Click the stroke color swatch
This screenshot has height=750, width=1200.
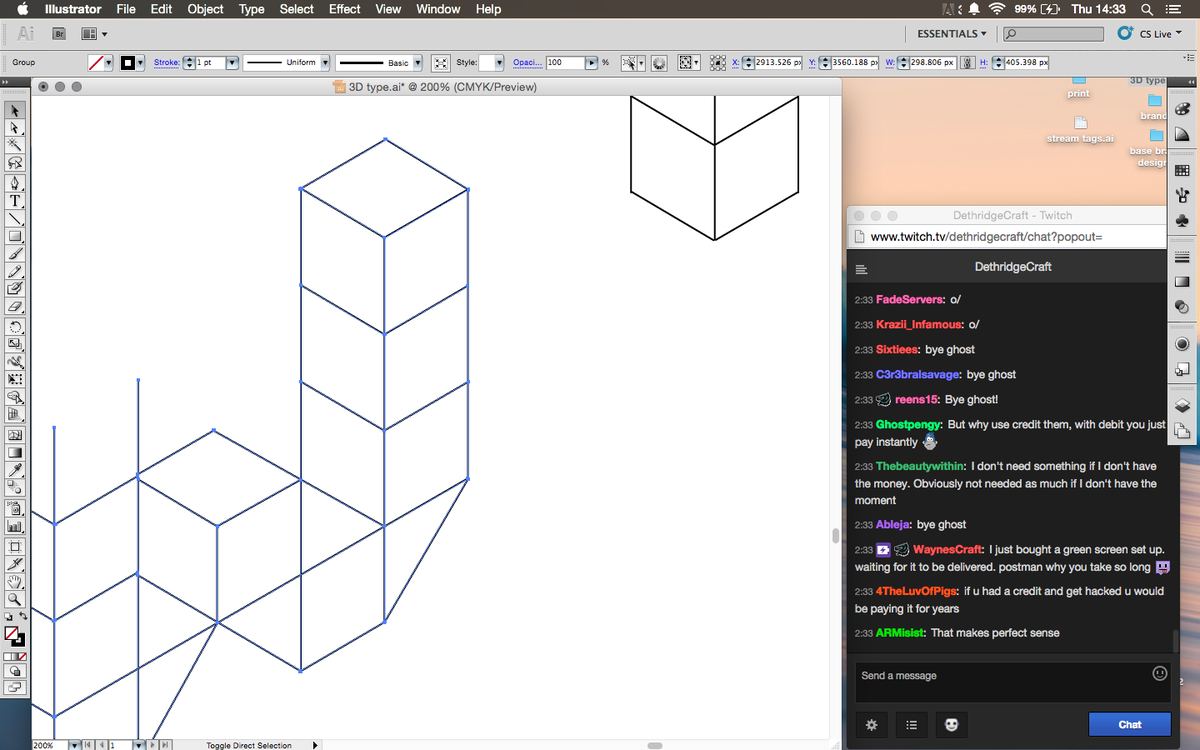pyautogui.click(x=129, y=62)
